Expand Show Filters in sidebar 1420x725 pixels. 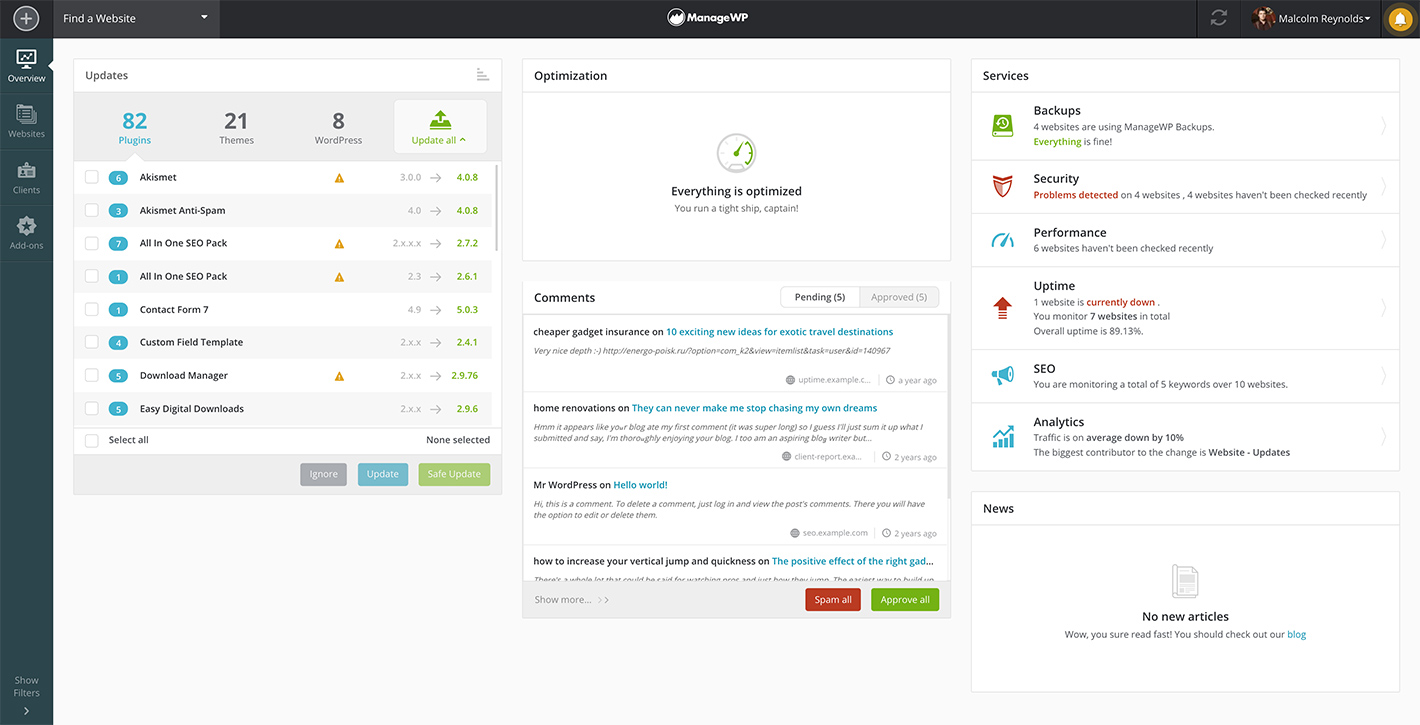pyautogui.click(x=26, y=694)
